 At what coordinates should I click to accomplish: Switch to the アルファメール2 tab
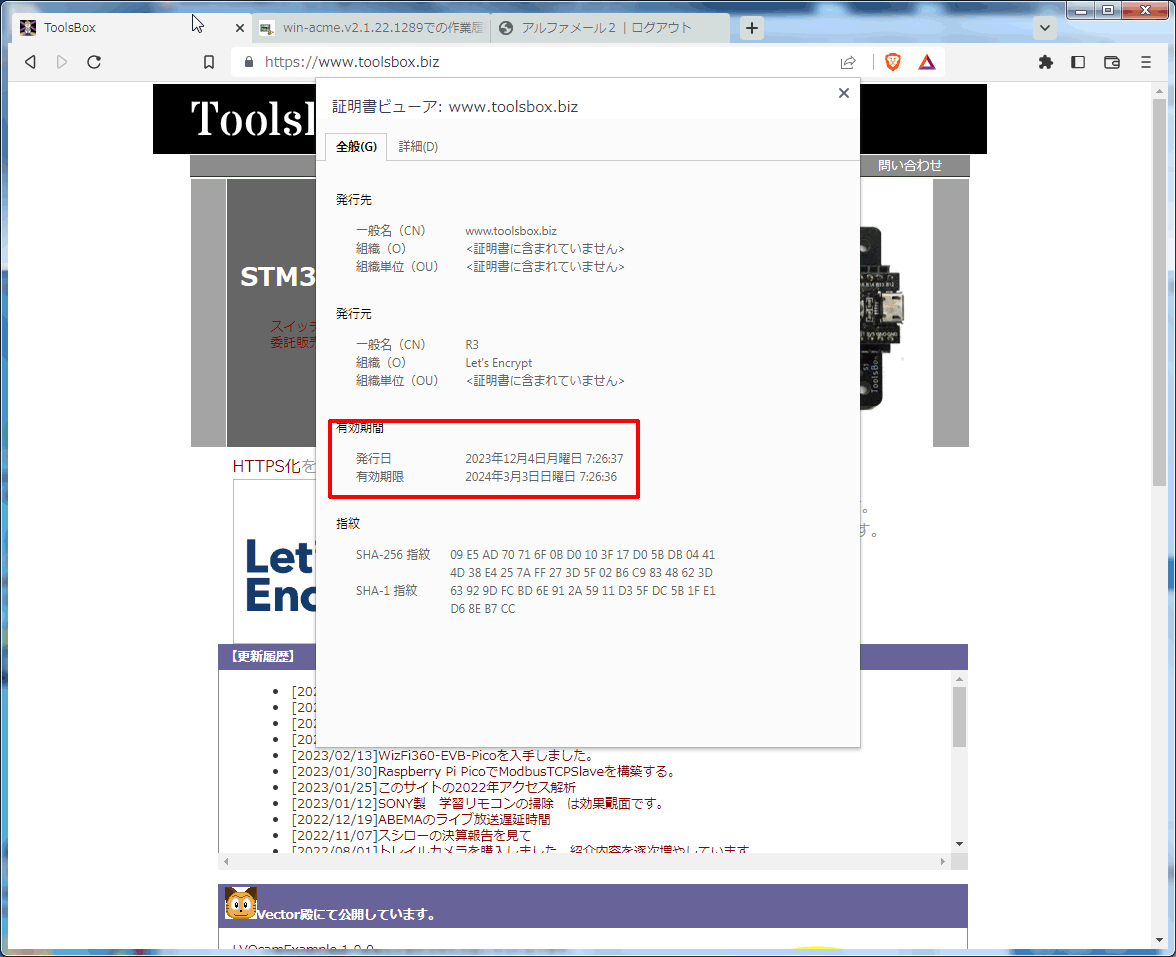609,28
